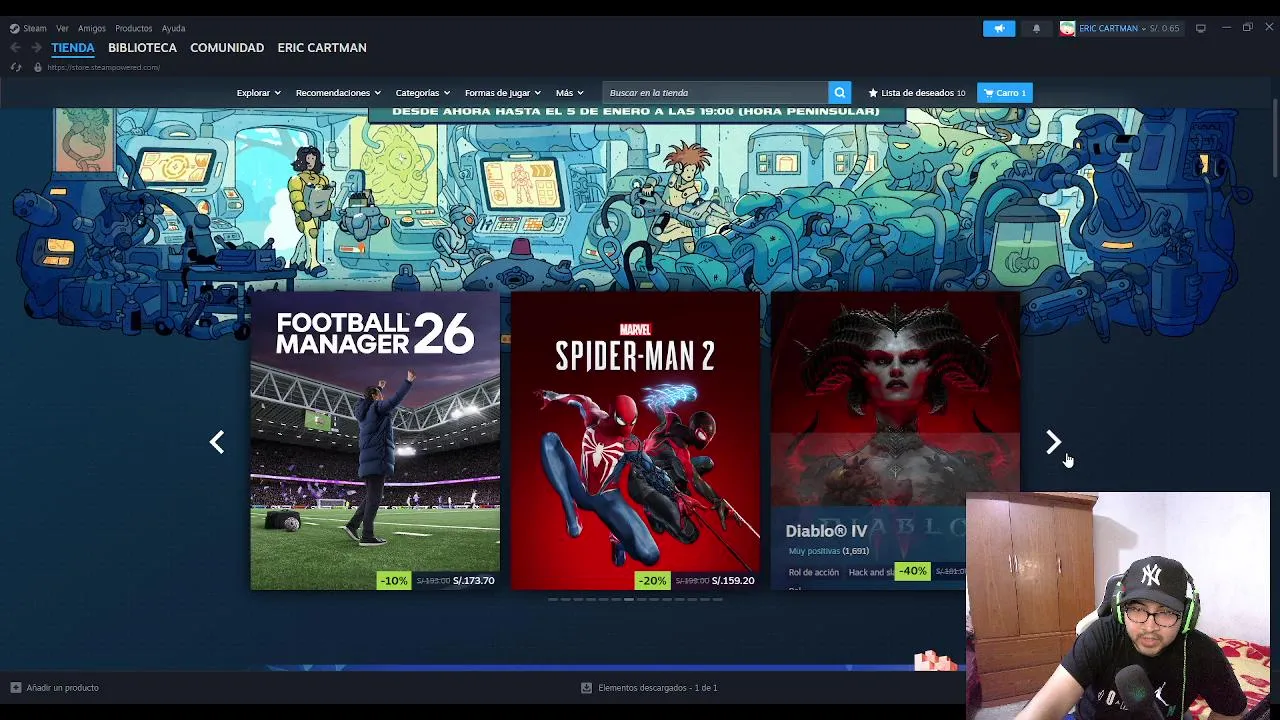This screenshot has width=1280, height=720.
Task: Show next carousel games with right arrow
Action: click(x=1053, y=442)
